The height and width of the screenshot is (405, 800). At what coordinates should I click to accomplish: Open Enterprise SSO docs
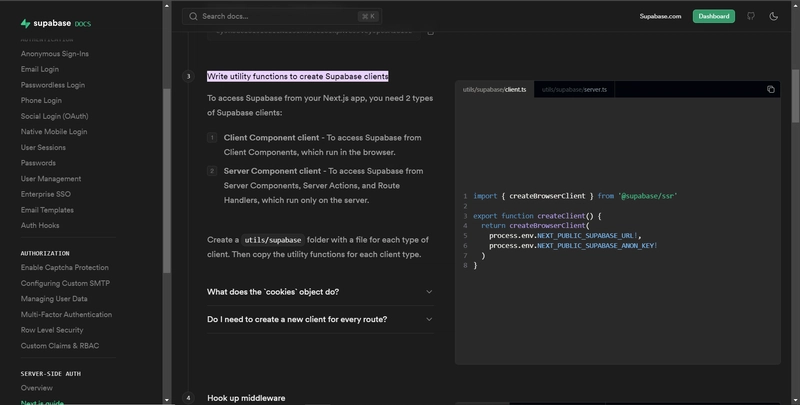click(x=46, y=194)
